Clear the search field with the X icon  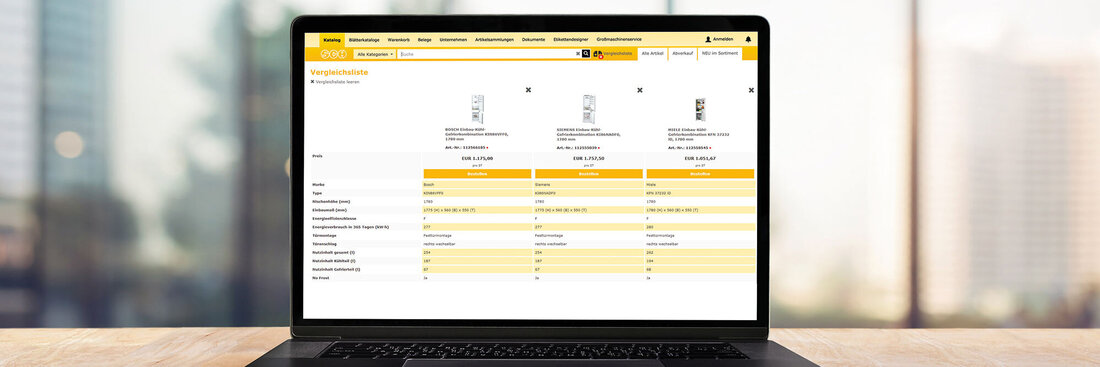pyautogui.click(x=578, y=53)
